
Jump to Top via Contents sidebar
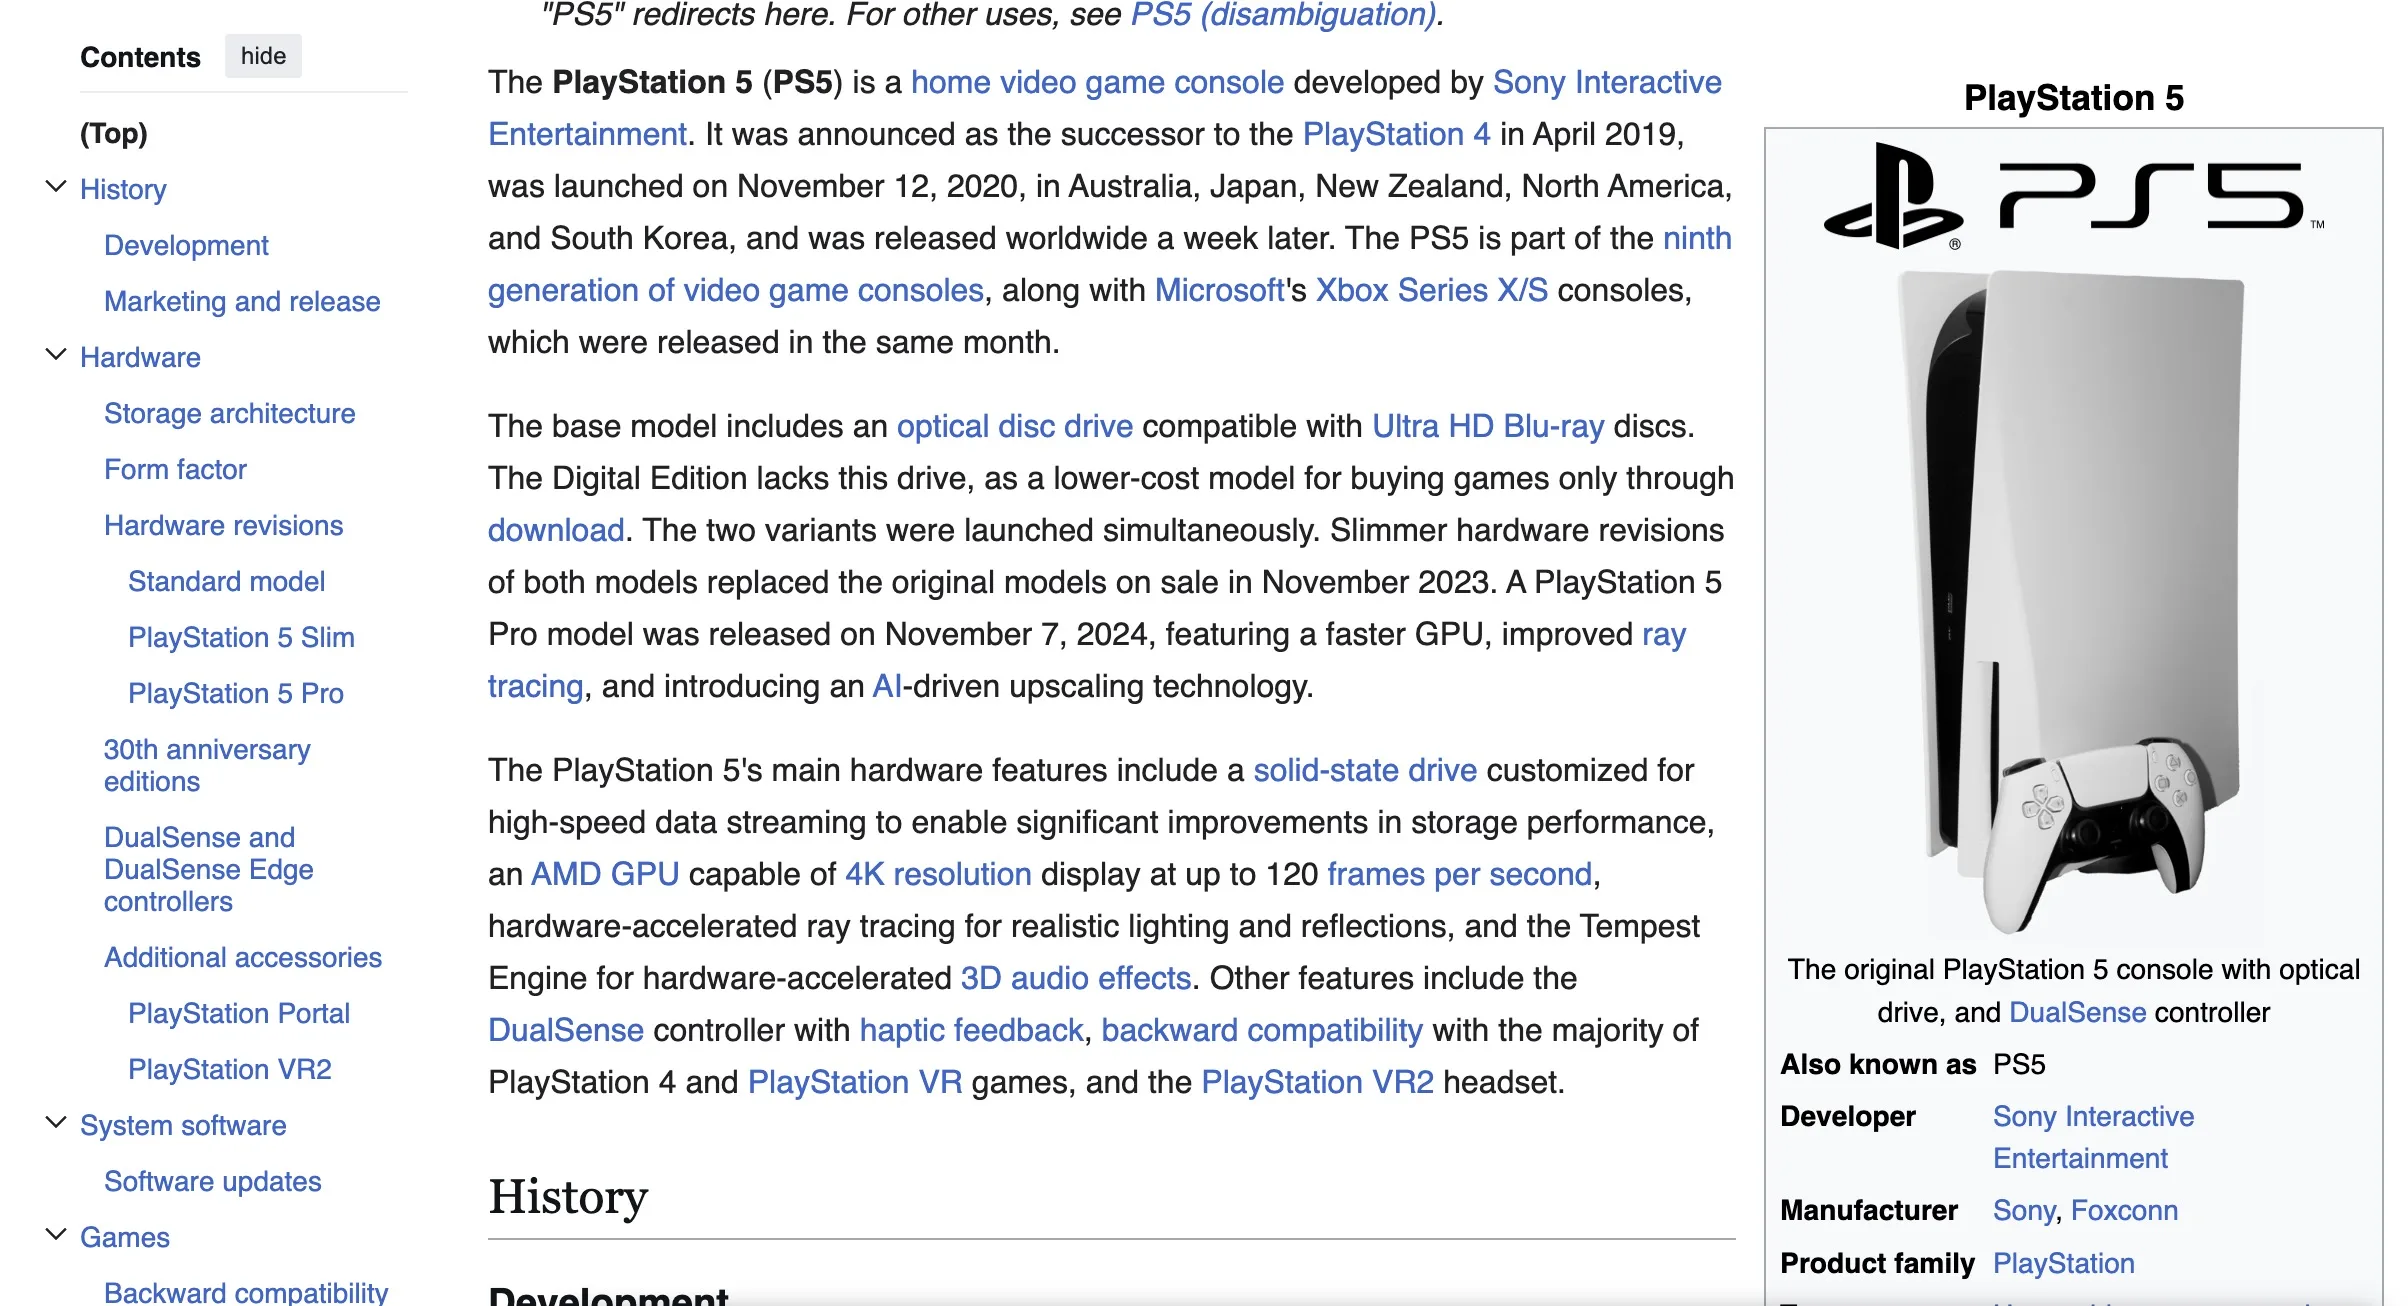(x=113, y=133)
